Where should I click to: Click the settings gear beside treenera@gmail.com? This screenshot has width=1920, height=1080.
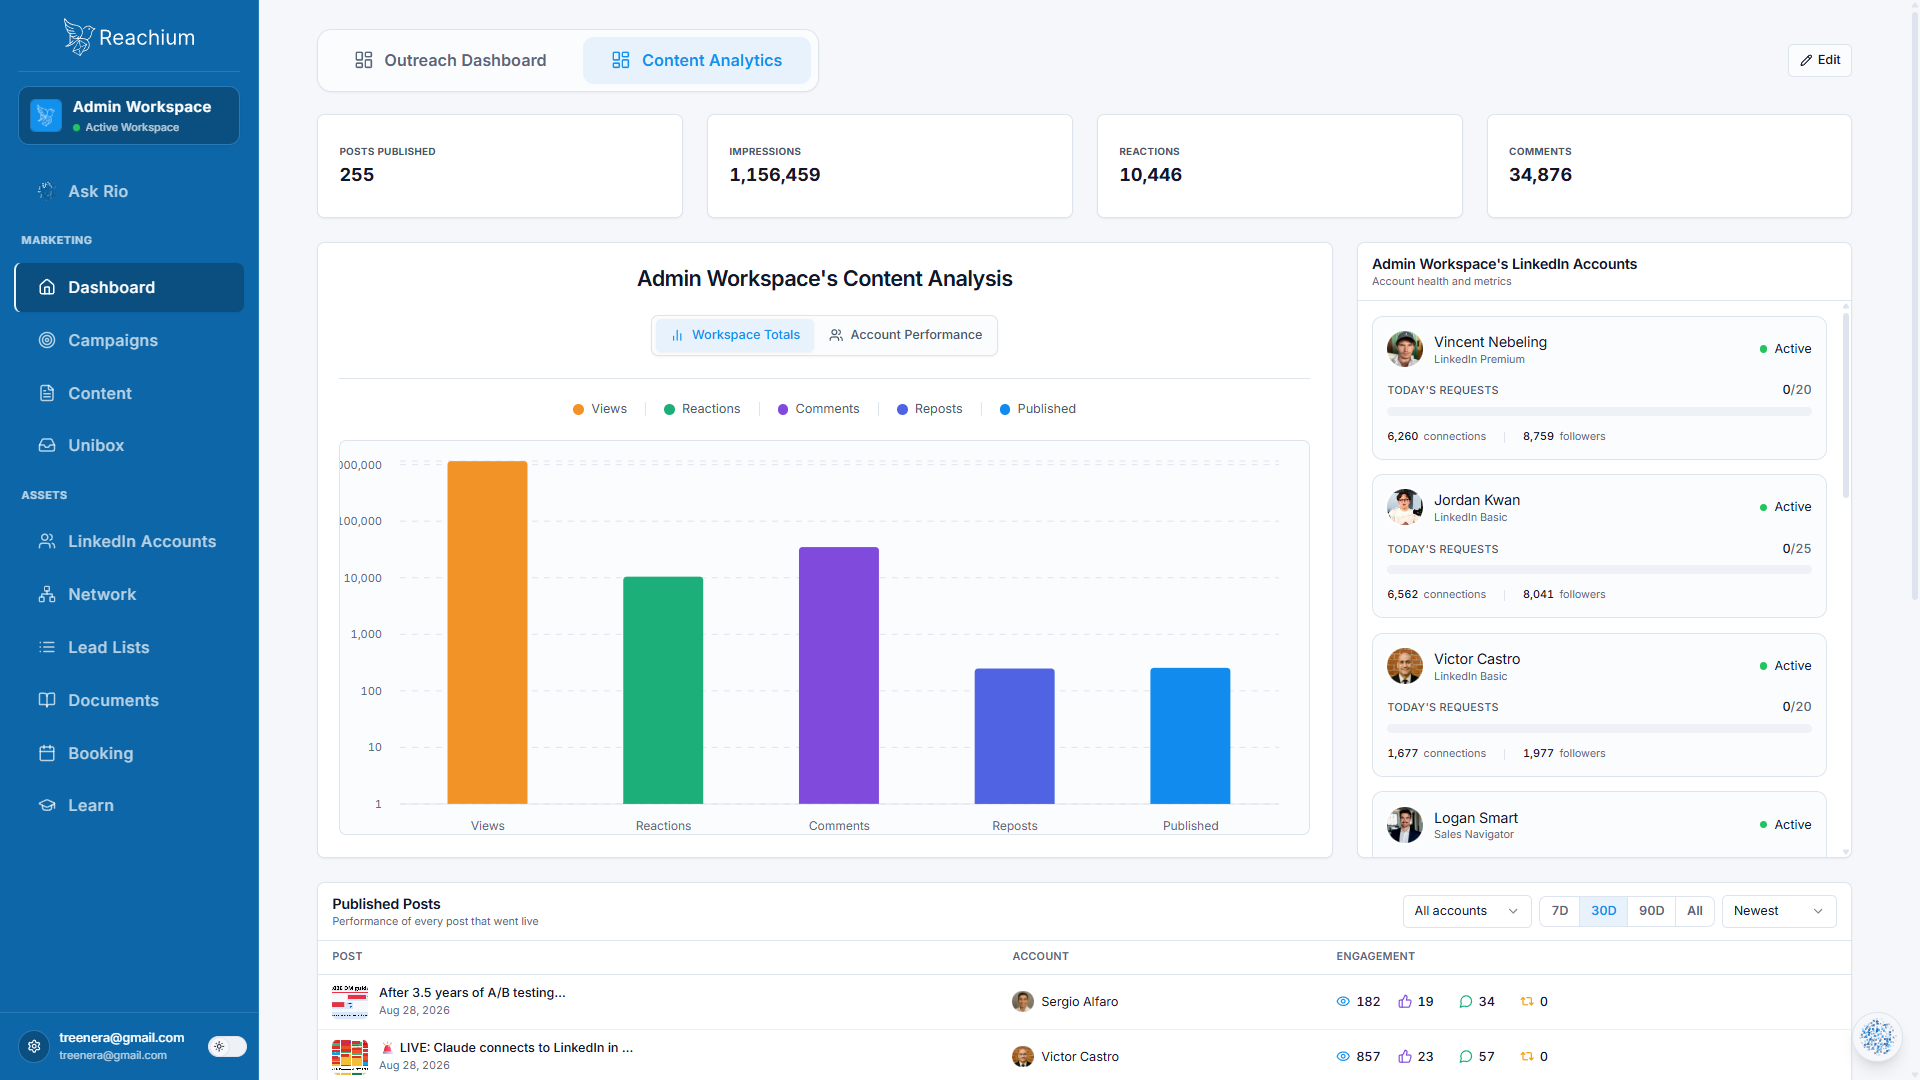[34, 1046]
